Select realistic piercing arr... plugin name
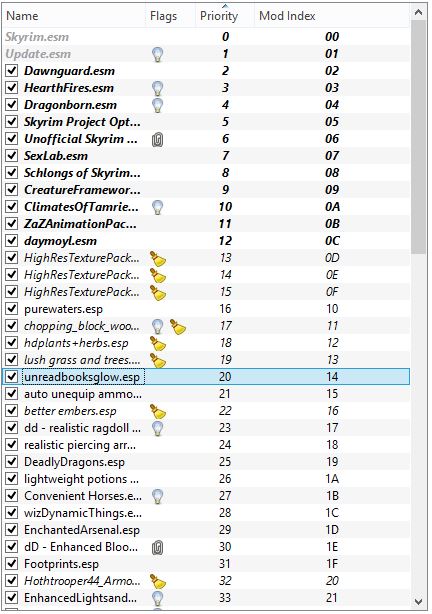The image size is (432, 614). coord(80,445)
